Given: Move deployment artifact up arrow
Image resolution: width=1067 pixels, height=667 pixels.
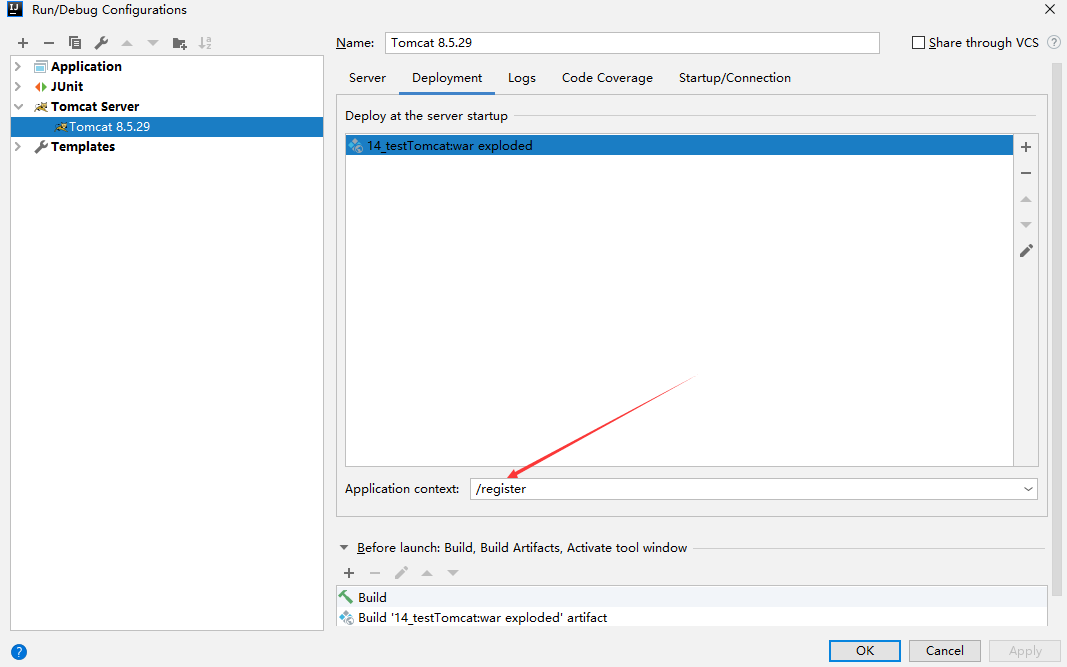Looking at the screenshot, I should tap(1026, 199).
